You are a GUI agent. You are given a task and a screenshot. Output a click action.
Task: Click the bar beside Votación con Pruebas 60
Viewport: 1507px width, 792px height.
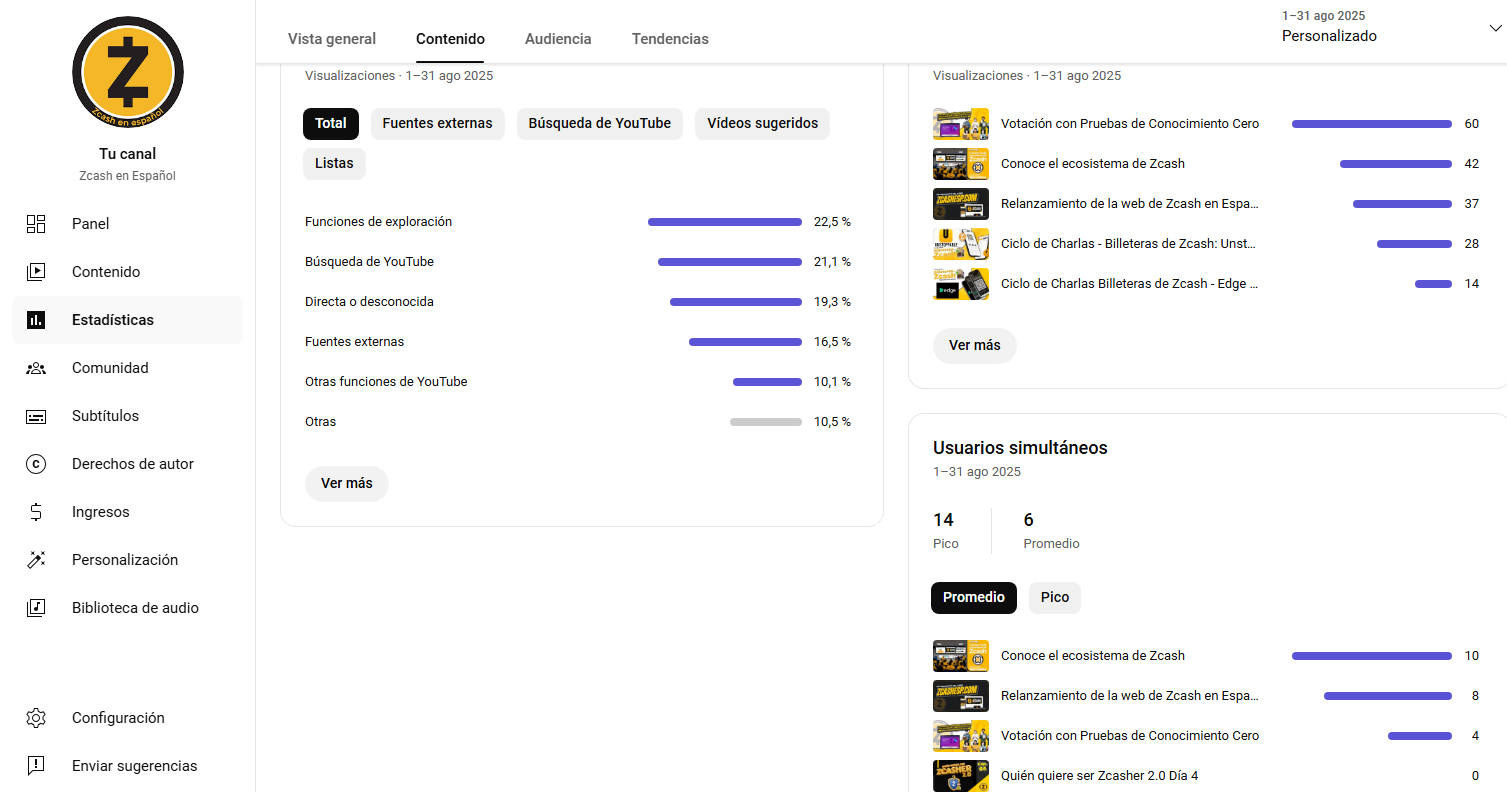[x=1372, y=124]
